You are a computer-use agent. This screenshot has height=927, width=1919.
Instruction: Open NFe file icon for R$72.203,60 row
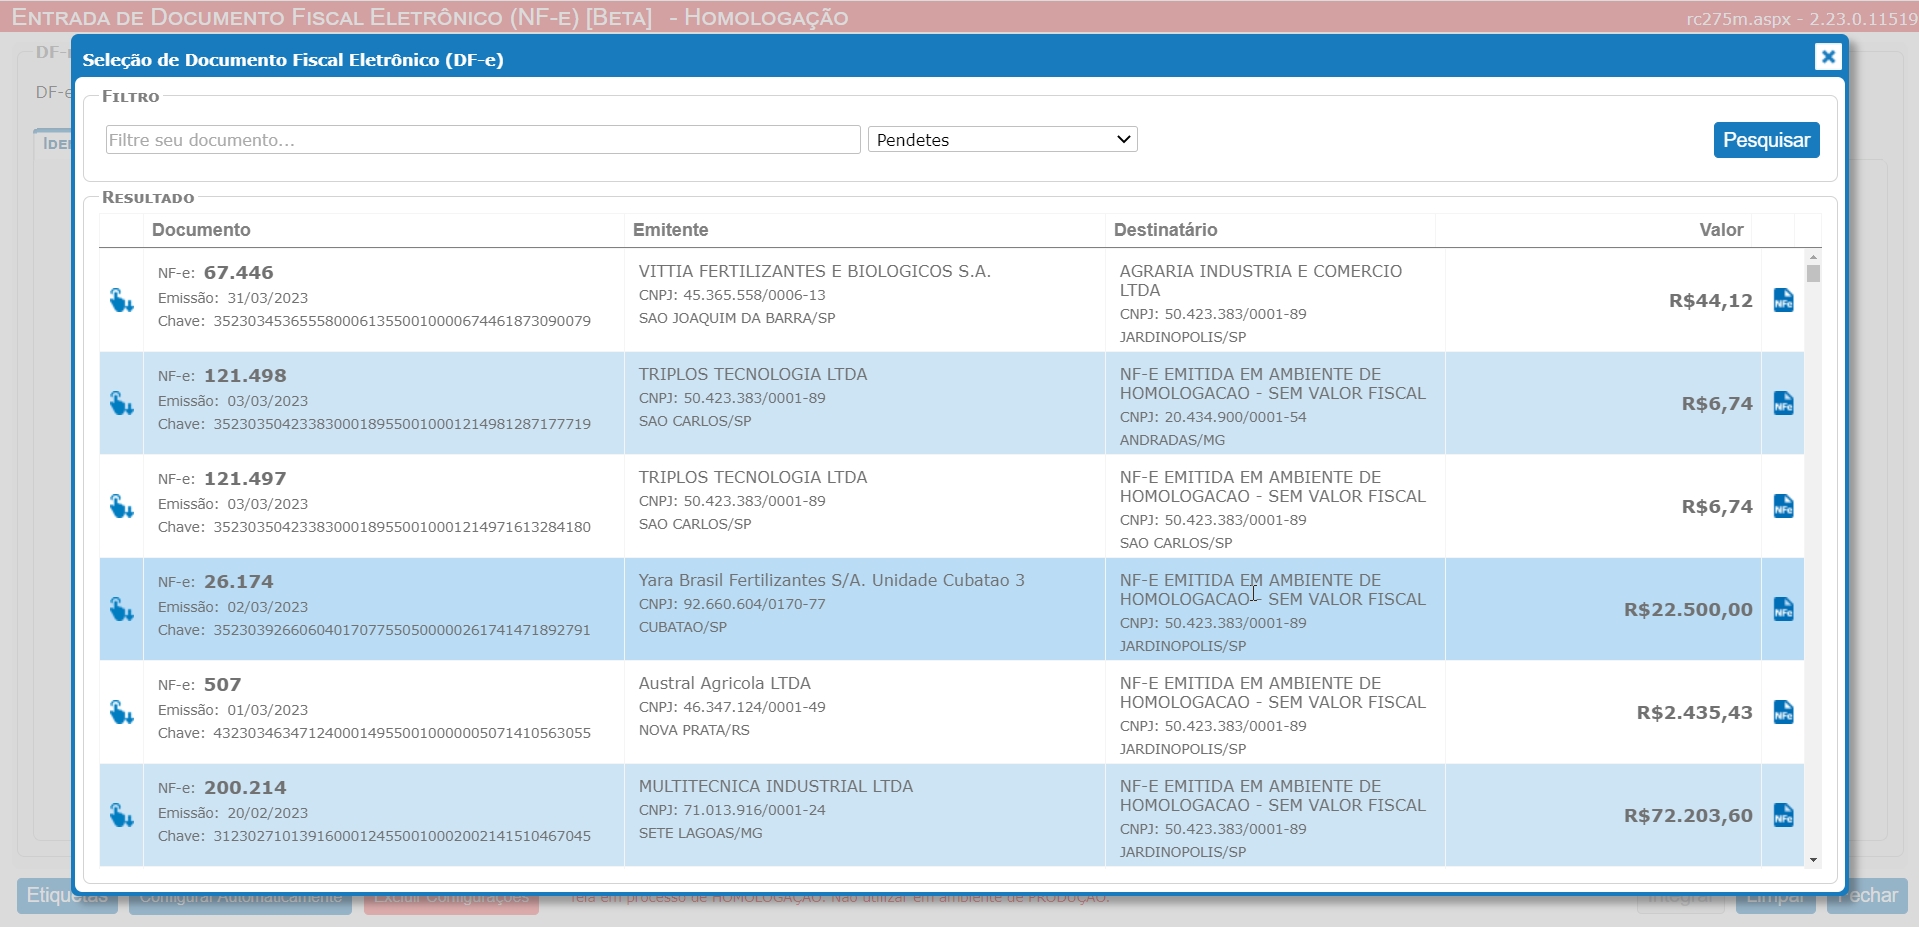point(1783,815)
